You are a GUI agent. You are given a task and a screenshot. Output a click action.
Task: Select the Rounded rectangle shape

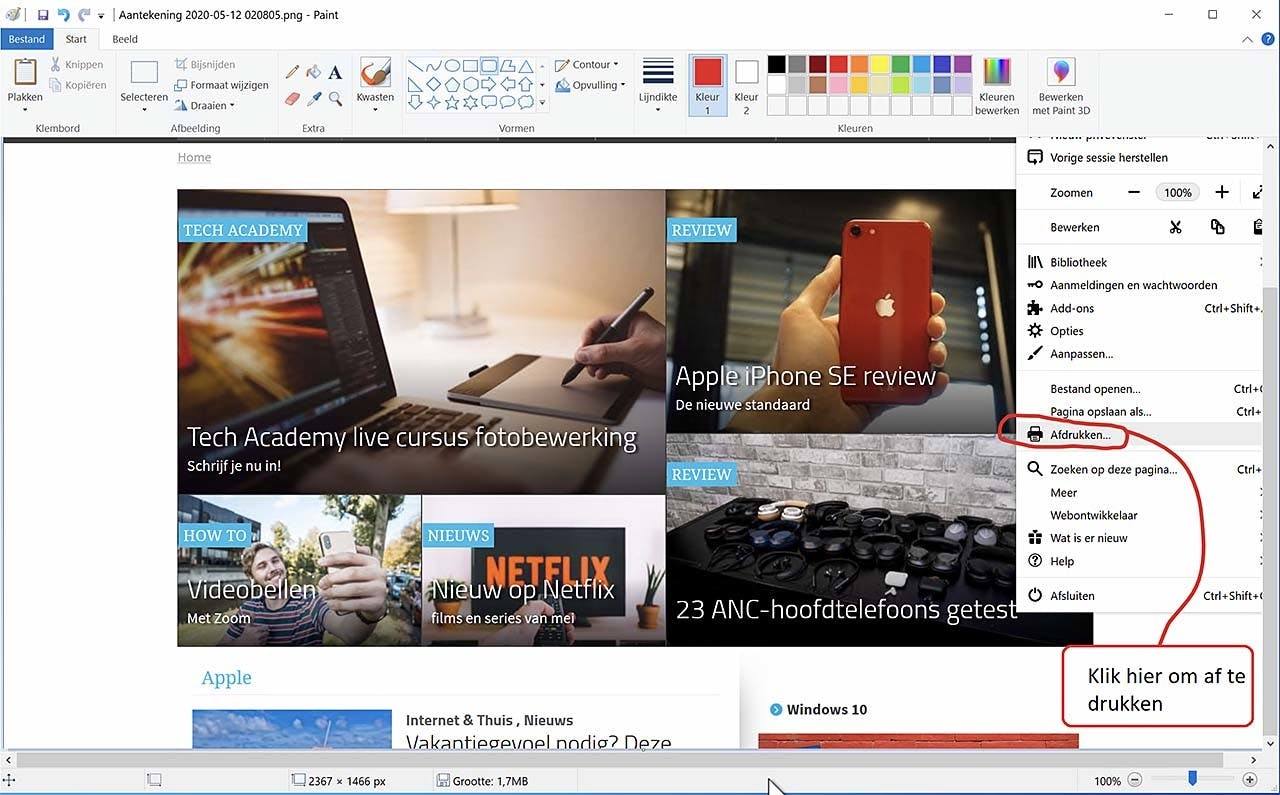(488, 65)
